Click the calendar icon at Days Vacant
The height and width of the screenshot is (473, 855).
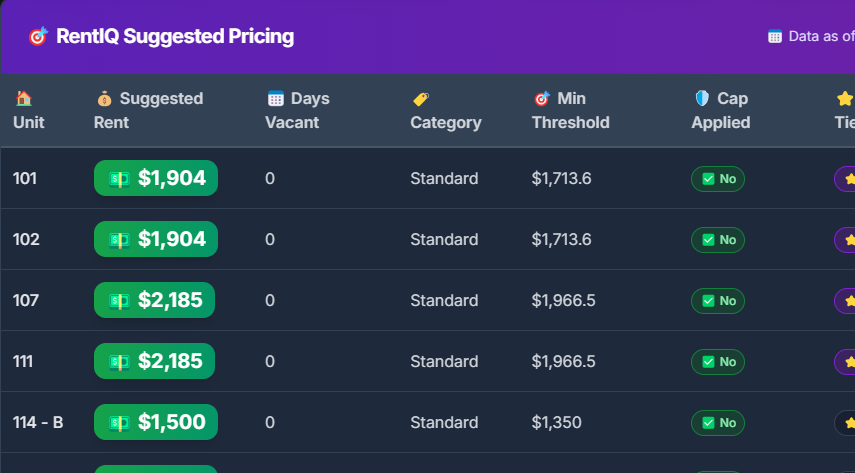(x=276, y=98)
